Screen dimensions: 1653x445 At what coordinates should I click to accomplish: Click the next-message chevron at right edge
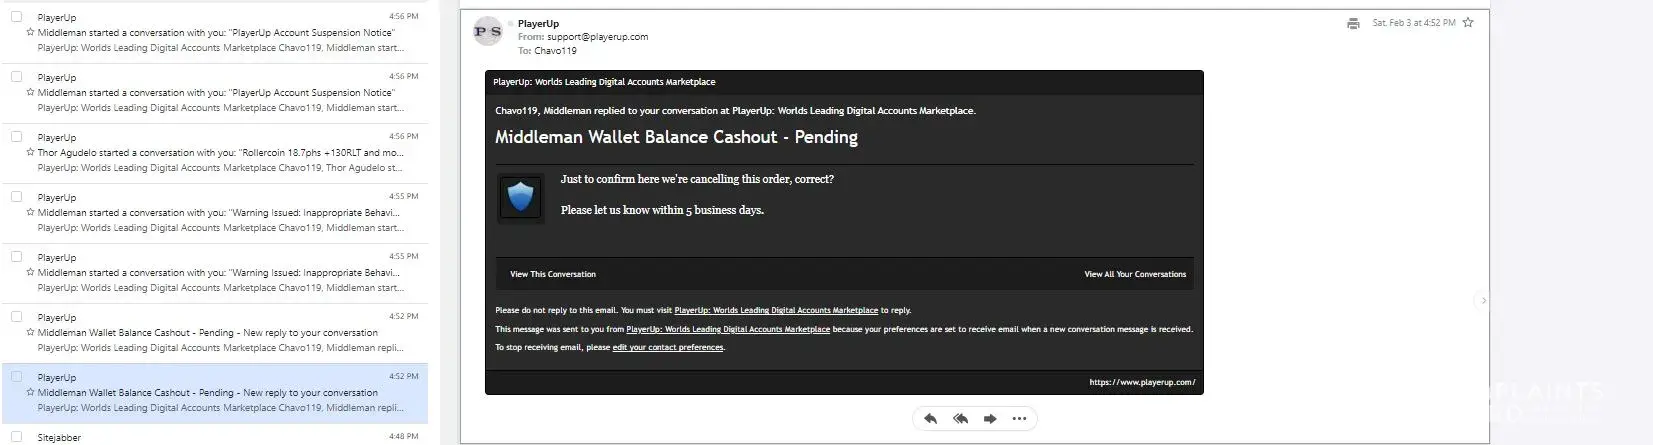click(1483, 300)
